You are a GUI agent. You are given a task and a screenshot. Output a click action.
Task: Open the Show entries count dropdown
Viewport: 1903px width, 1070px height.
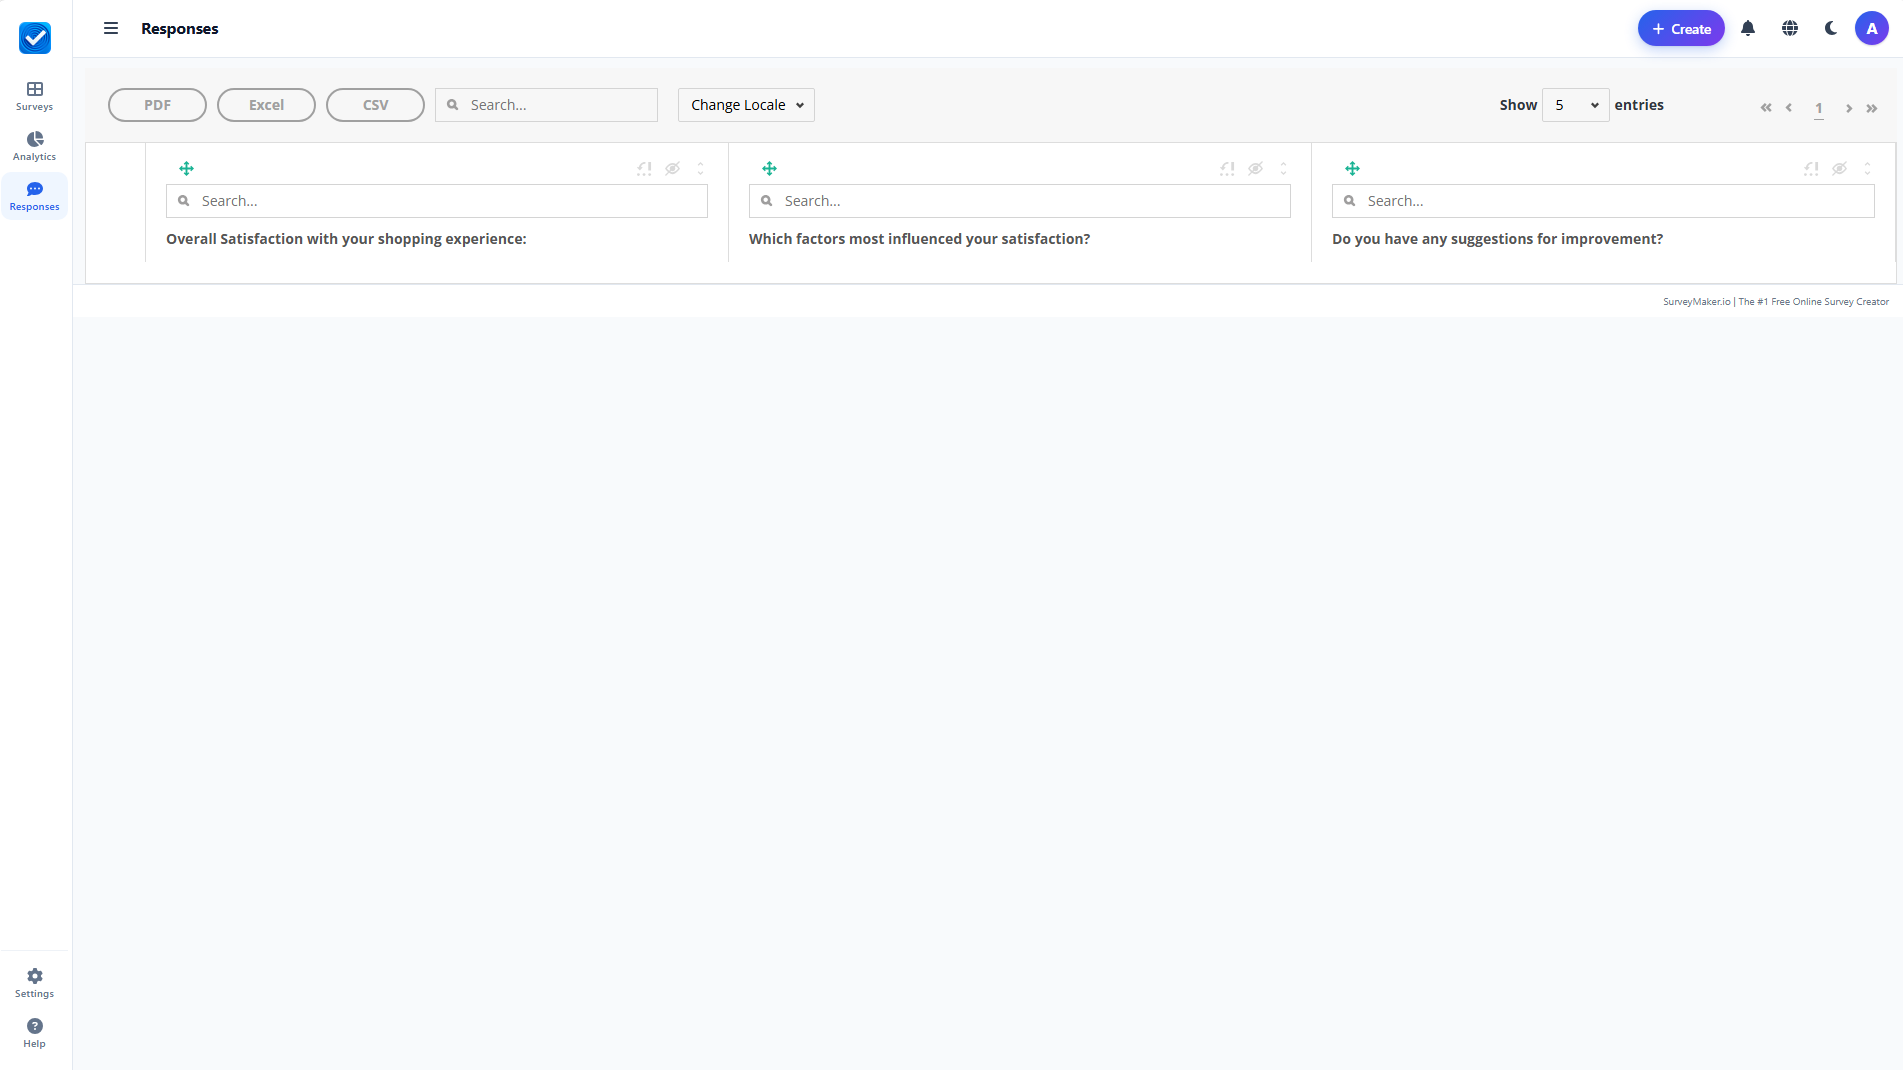(x=1575, y=105)
